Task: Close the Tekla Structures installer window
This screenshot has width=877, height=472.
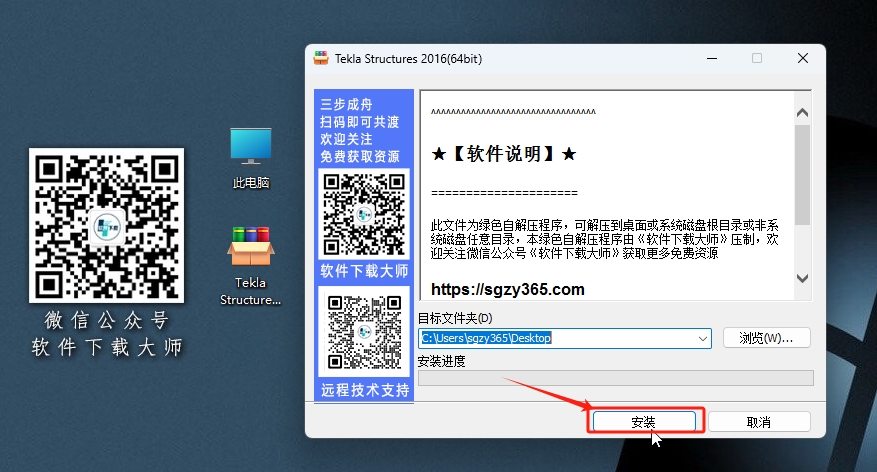Action: click(x=803, y=58)
